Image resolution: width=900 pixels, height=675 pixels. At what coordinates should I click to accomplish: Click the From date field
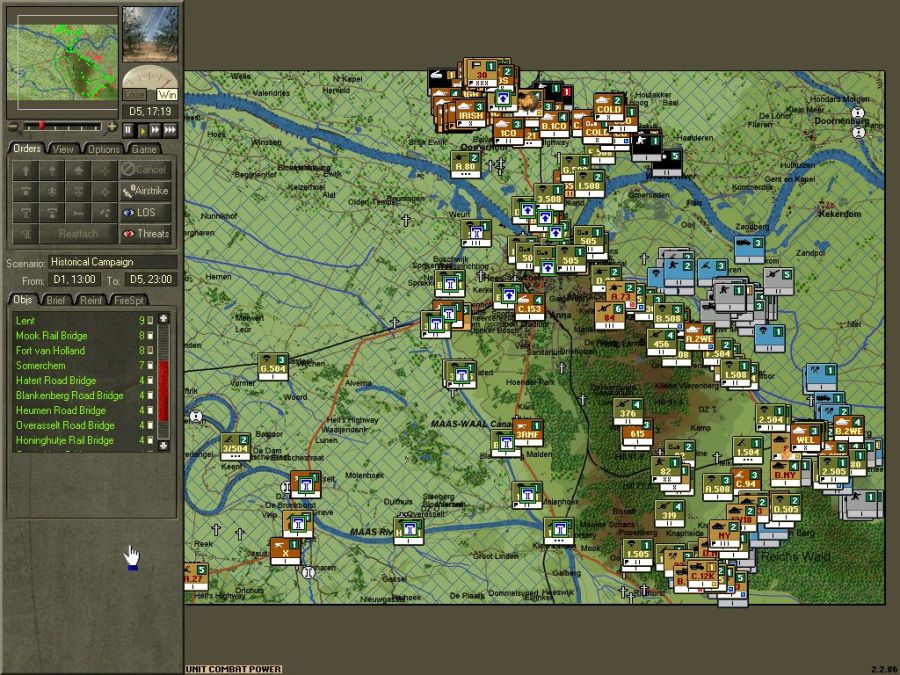click(x=75, y=280)
